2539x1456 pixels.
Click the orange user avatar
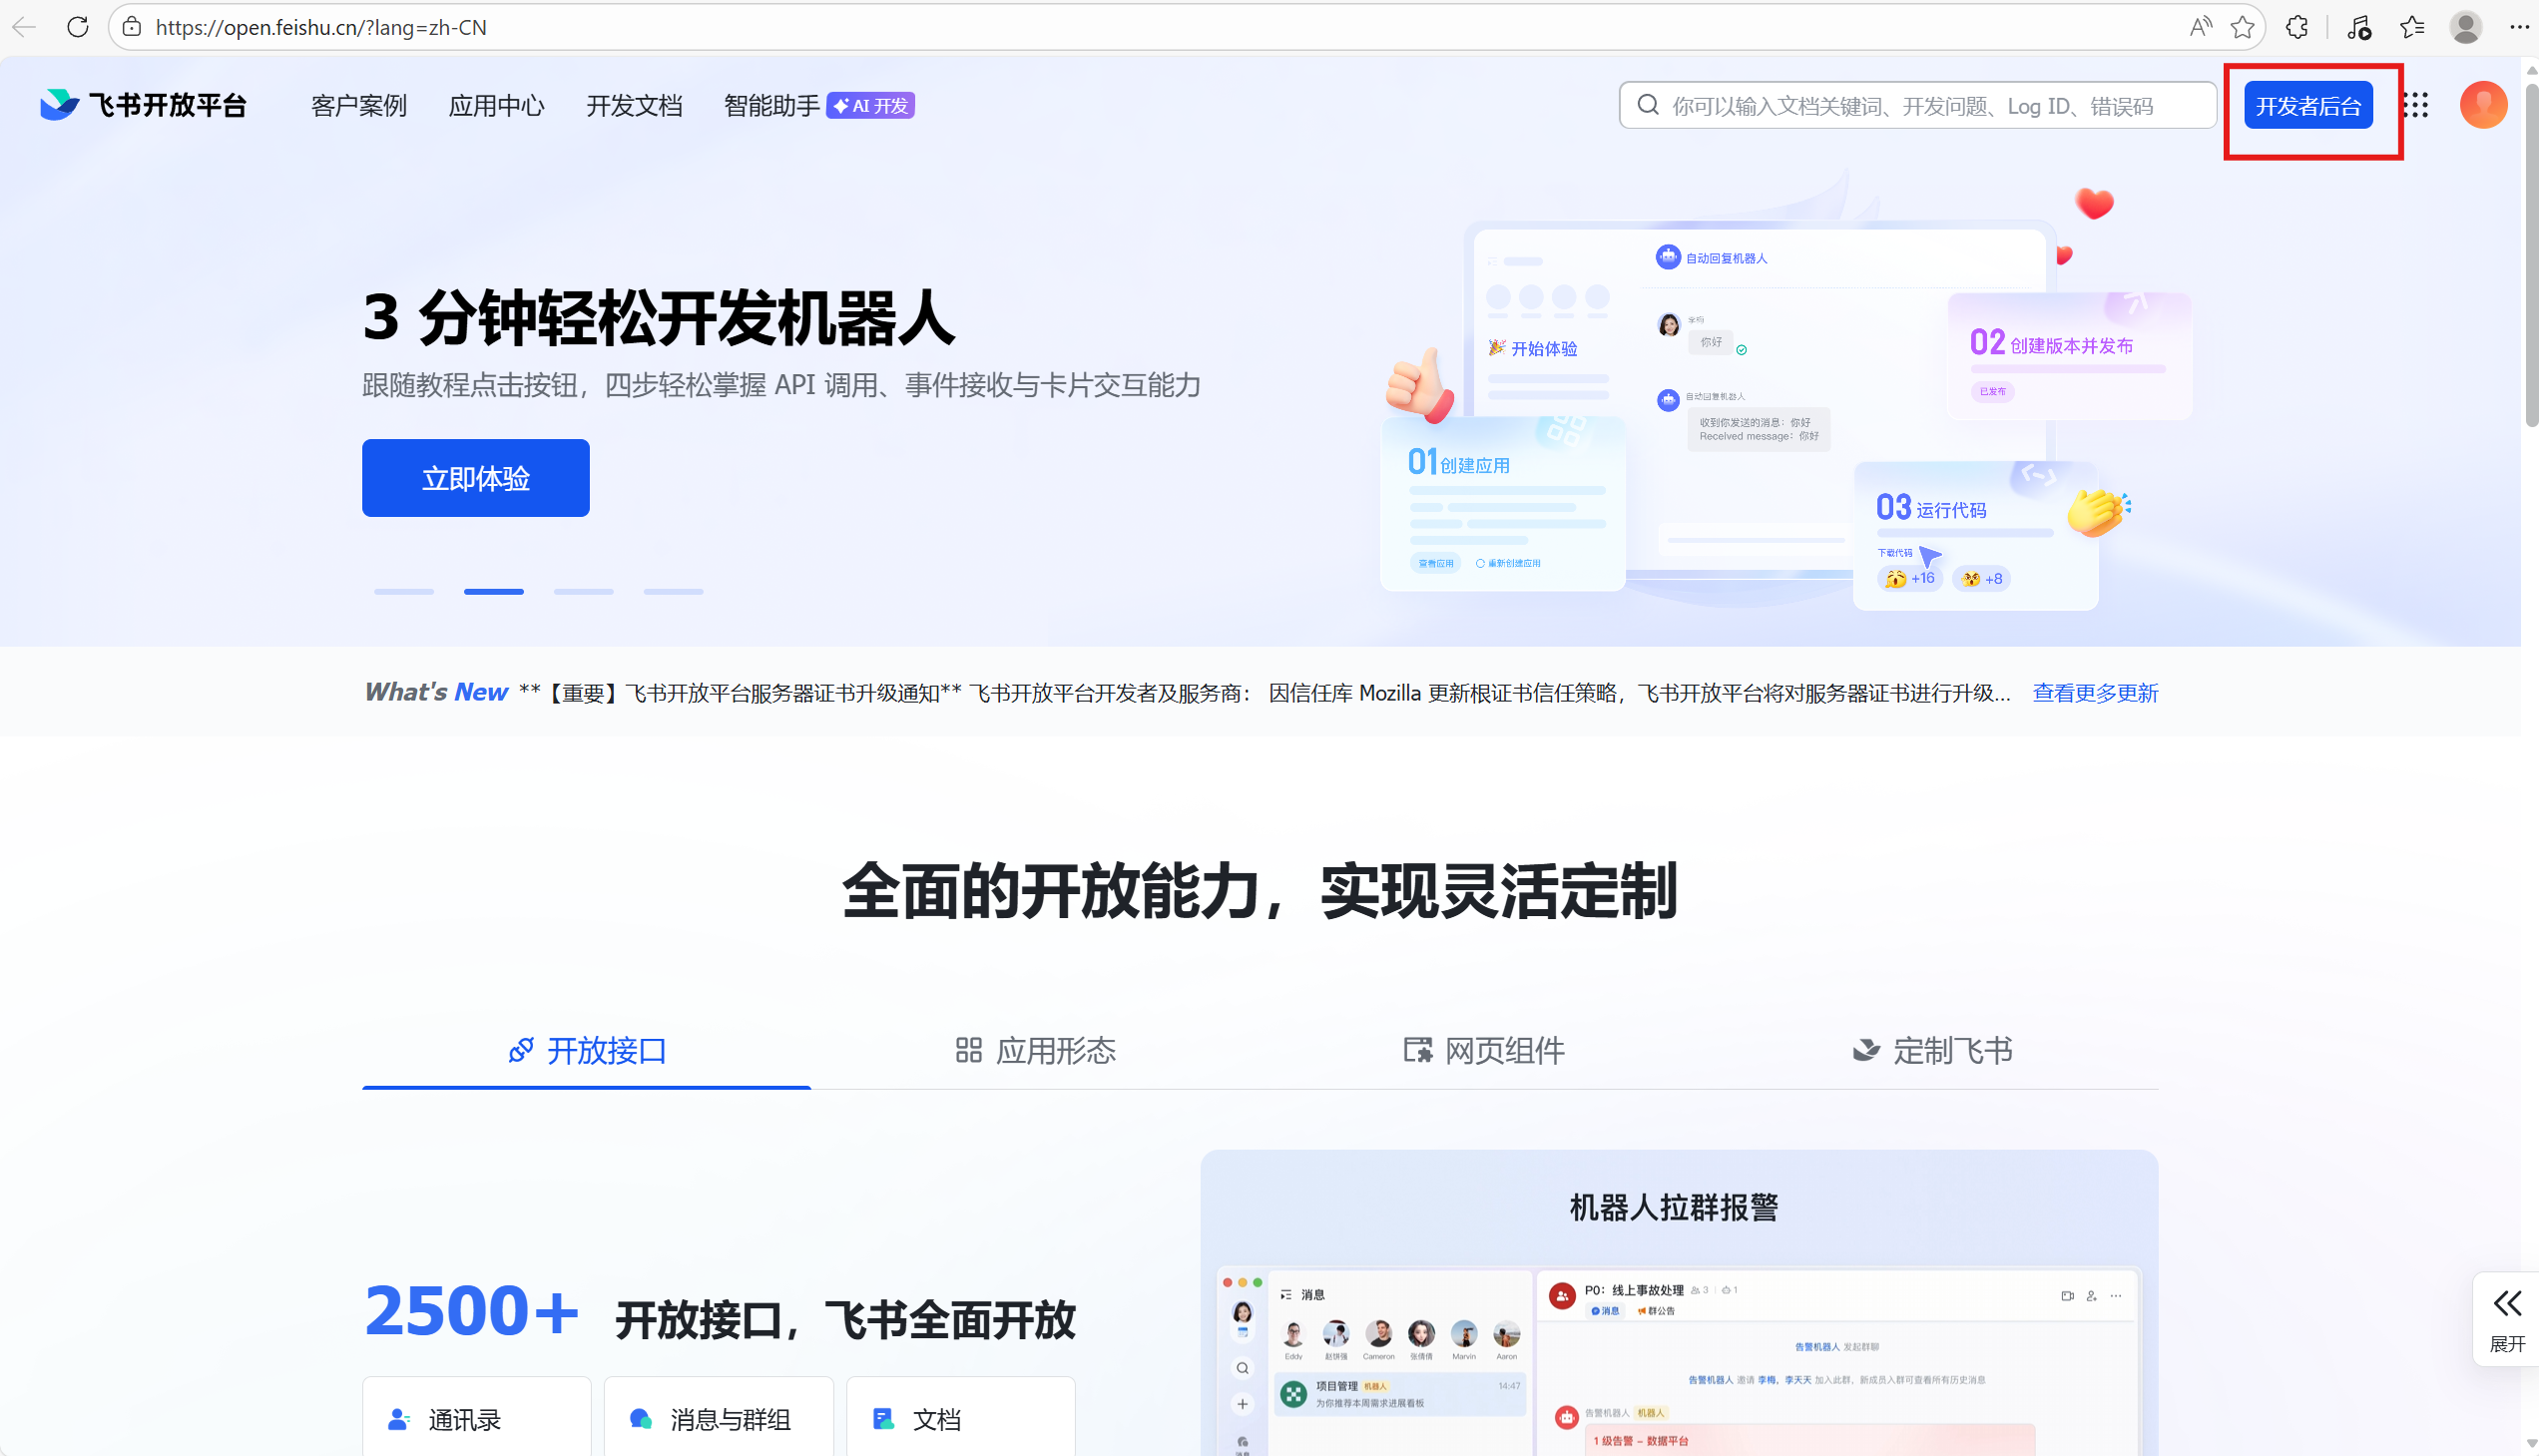pyautogui.click(x=2482, y=105)
